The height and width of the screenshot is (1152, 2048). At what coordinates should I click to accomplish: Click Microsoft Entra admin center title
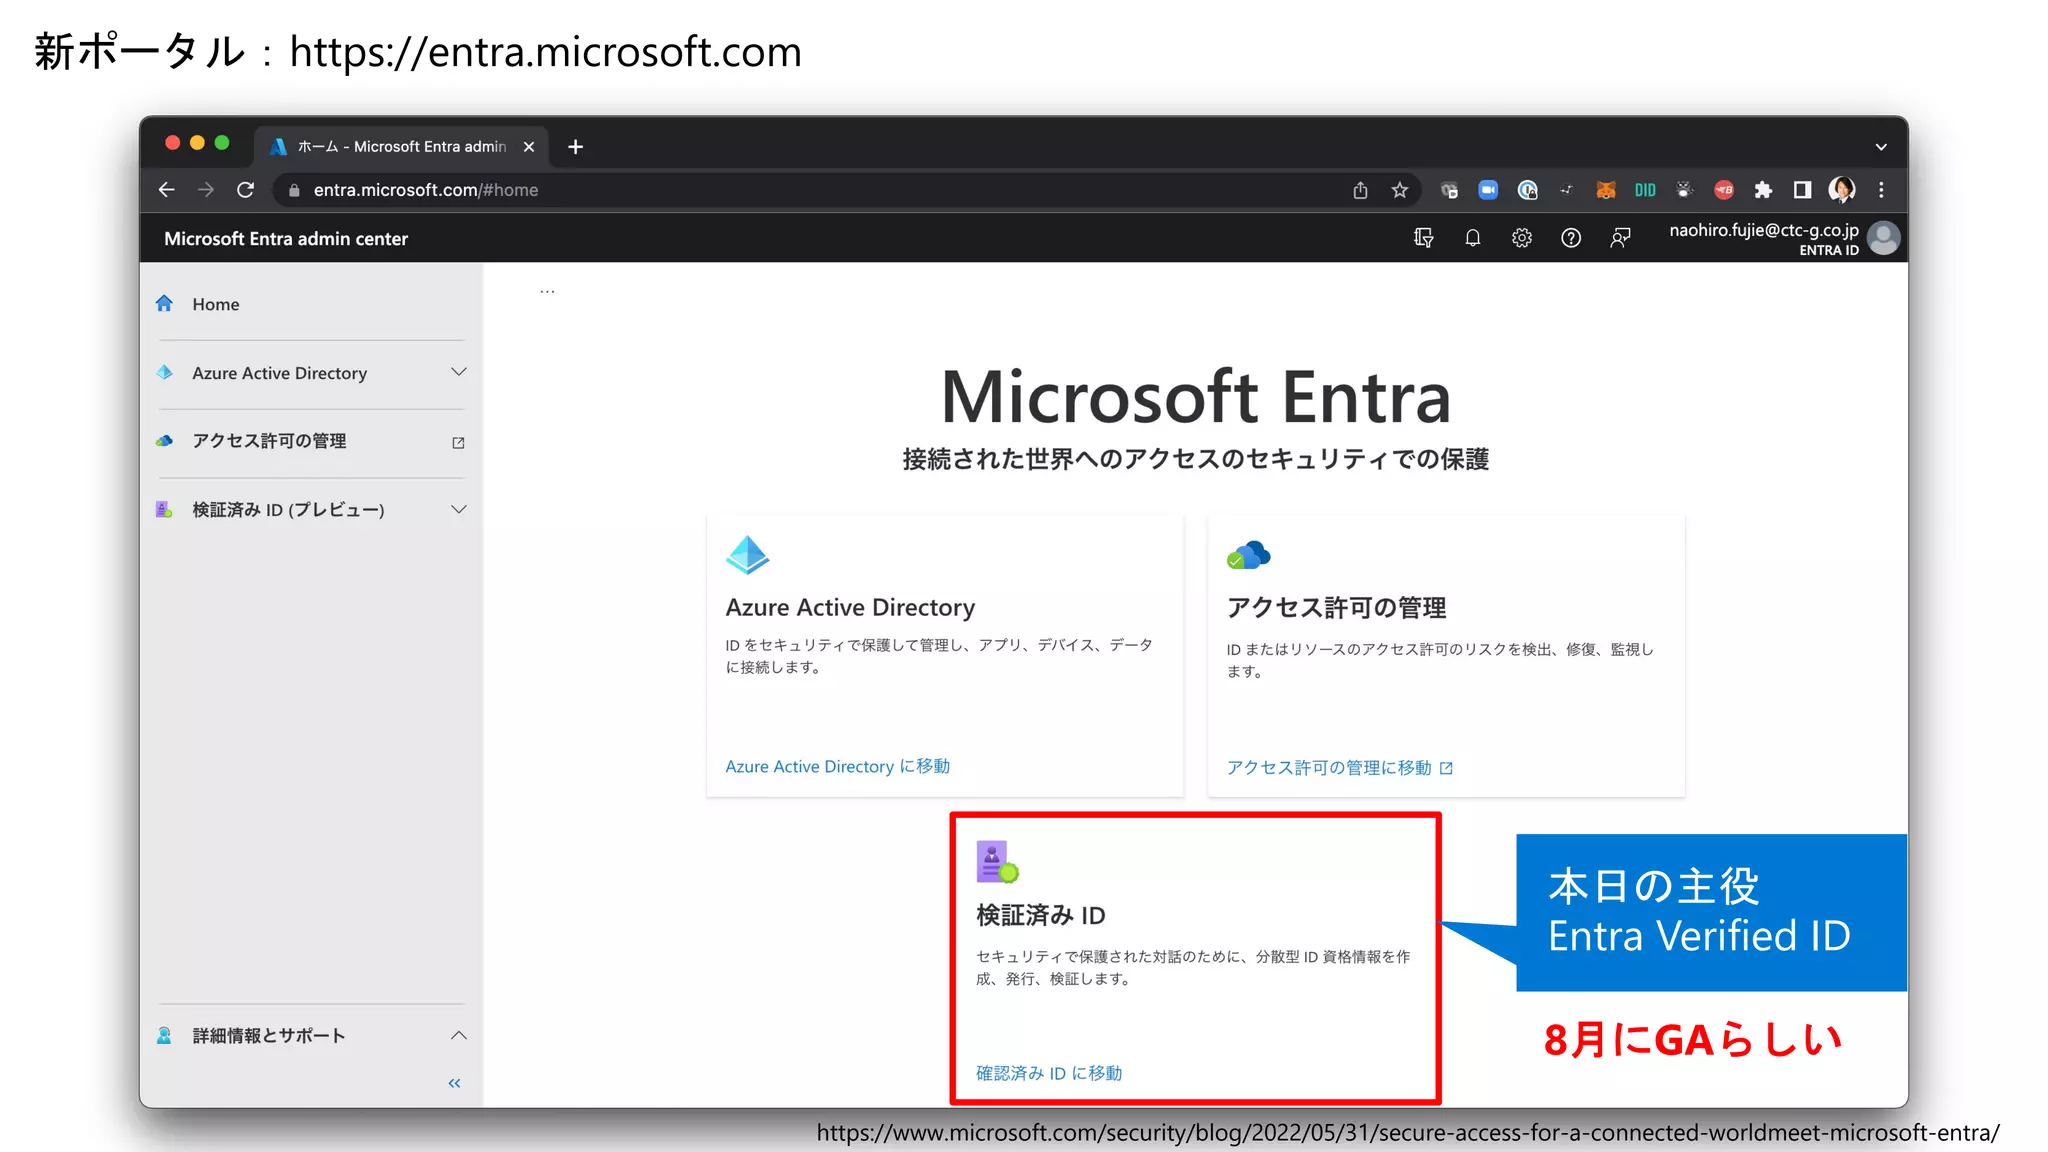(286, 239)
